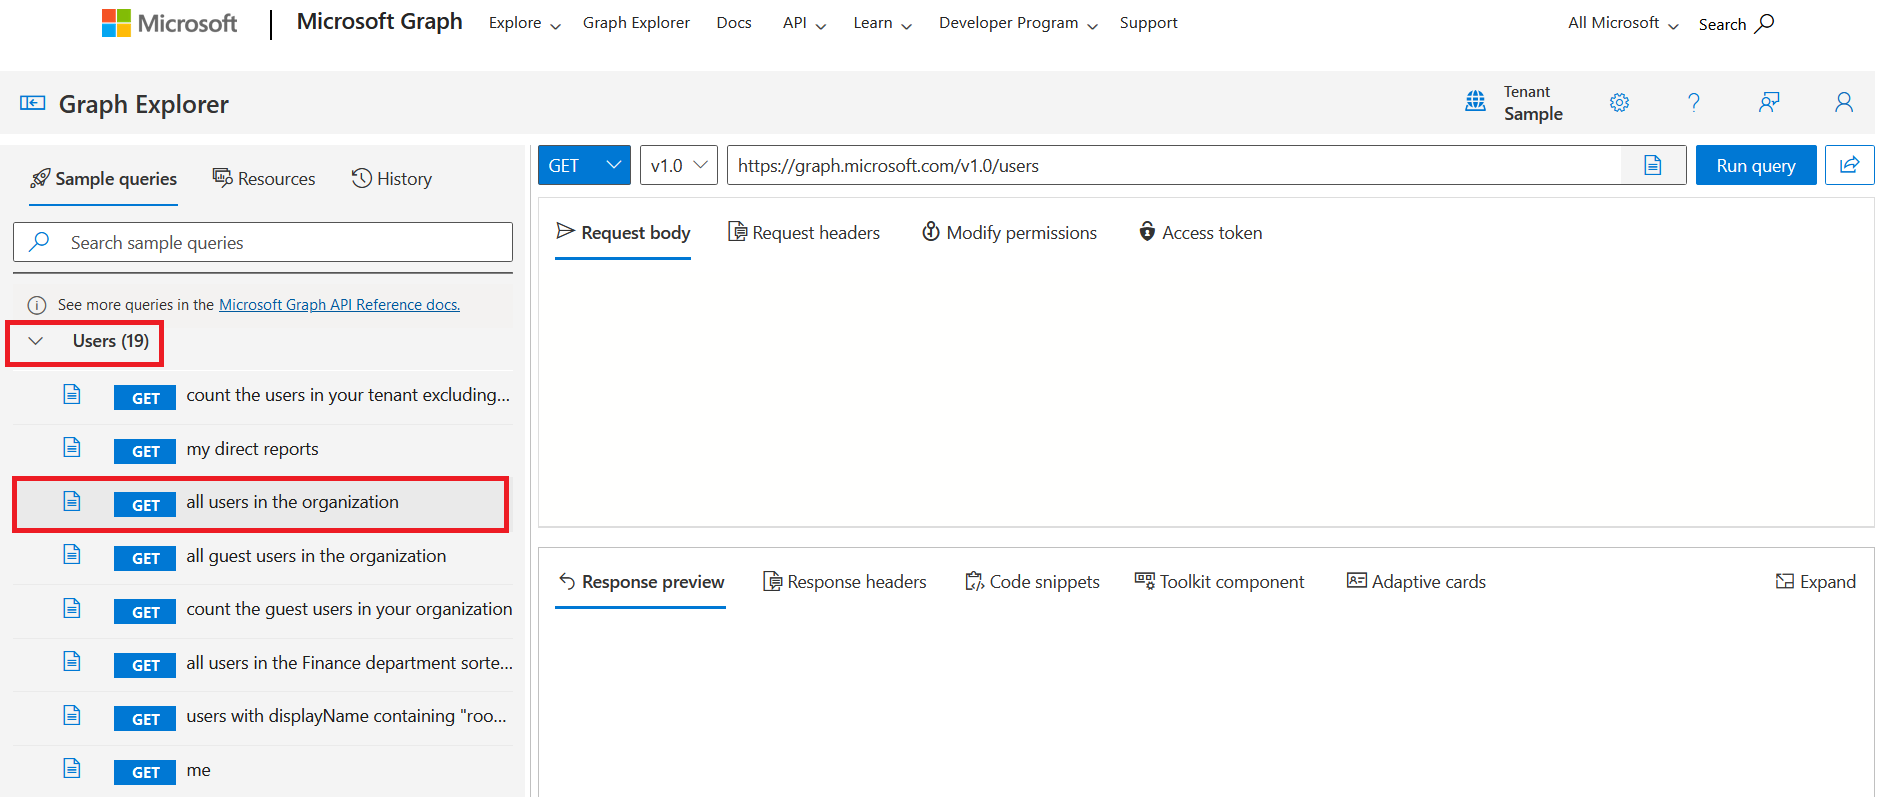Select the Request body tab
This screenshot has height=797, width=1887.
623,232
